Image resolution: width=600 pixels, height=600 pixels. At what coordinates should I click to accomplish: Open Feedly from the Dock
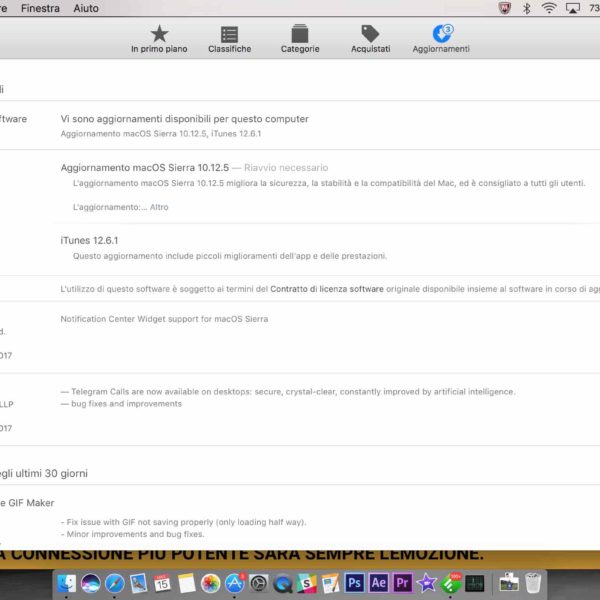(x=450, y=583)
